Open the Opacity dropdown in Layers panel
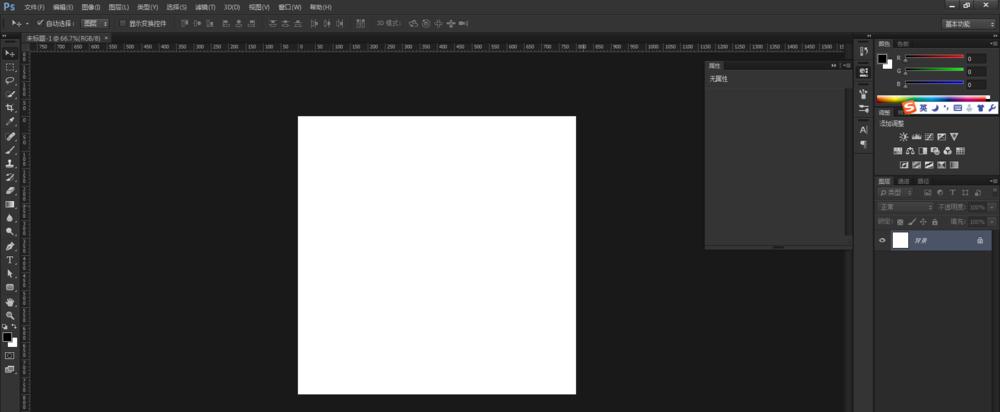 [x=991, y=207]
